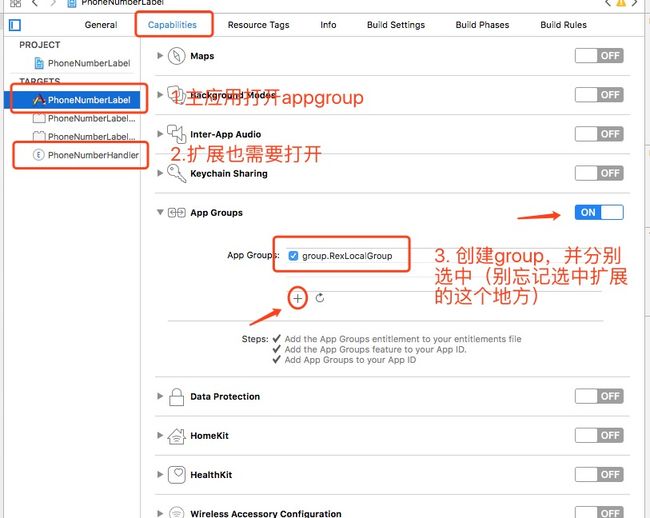Switch to the Capabilities tab

click(x=172, y=25)
